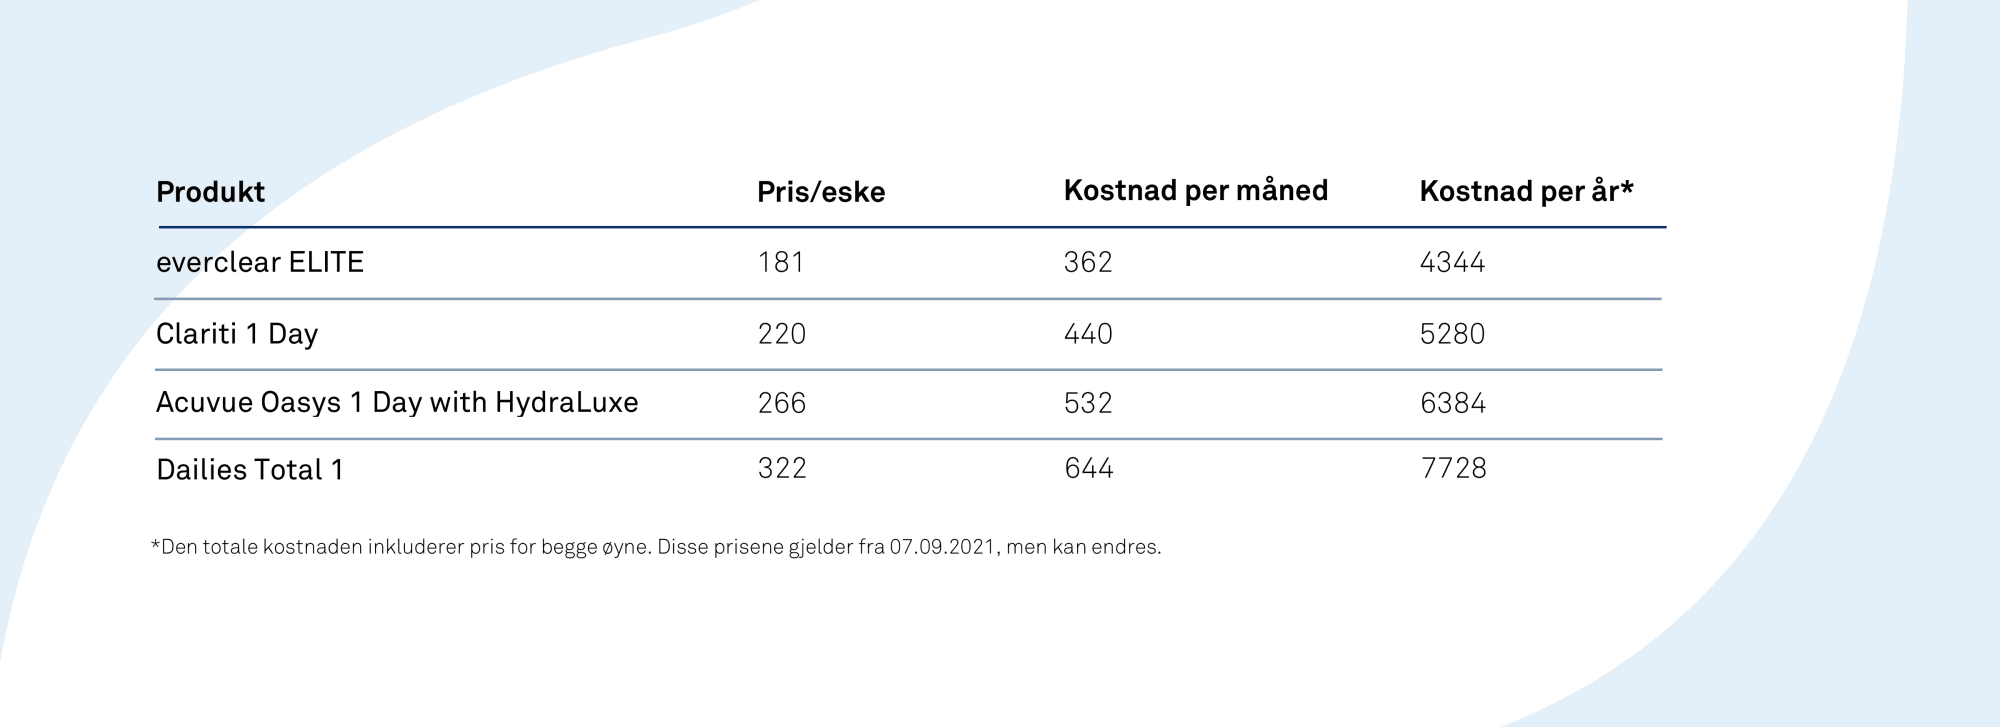Click the monthly cost value 362
This screenshot has height=727, width=2000.
click(1088, 262)
